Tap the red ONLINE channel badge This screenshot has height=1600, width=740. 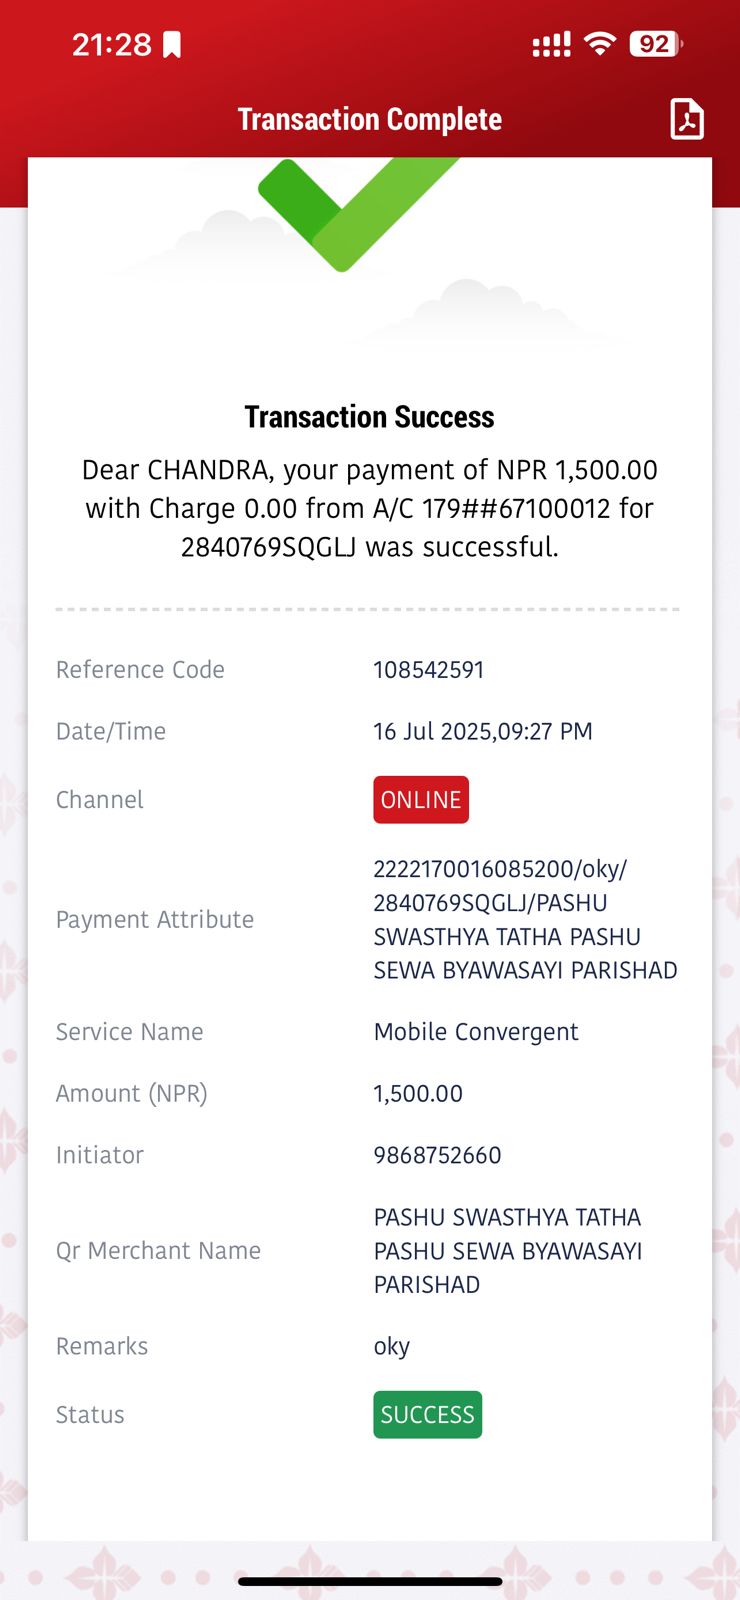421,800
